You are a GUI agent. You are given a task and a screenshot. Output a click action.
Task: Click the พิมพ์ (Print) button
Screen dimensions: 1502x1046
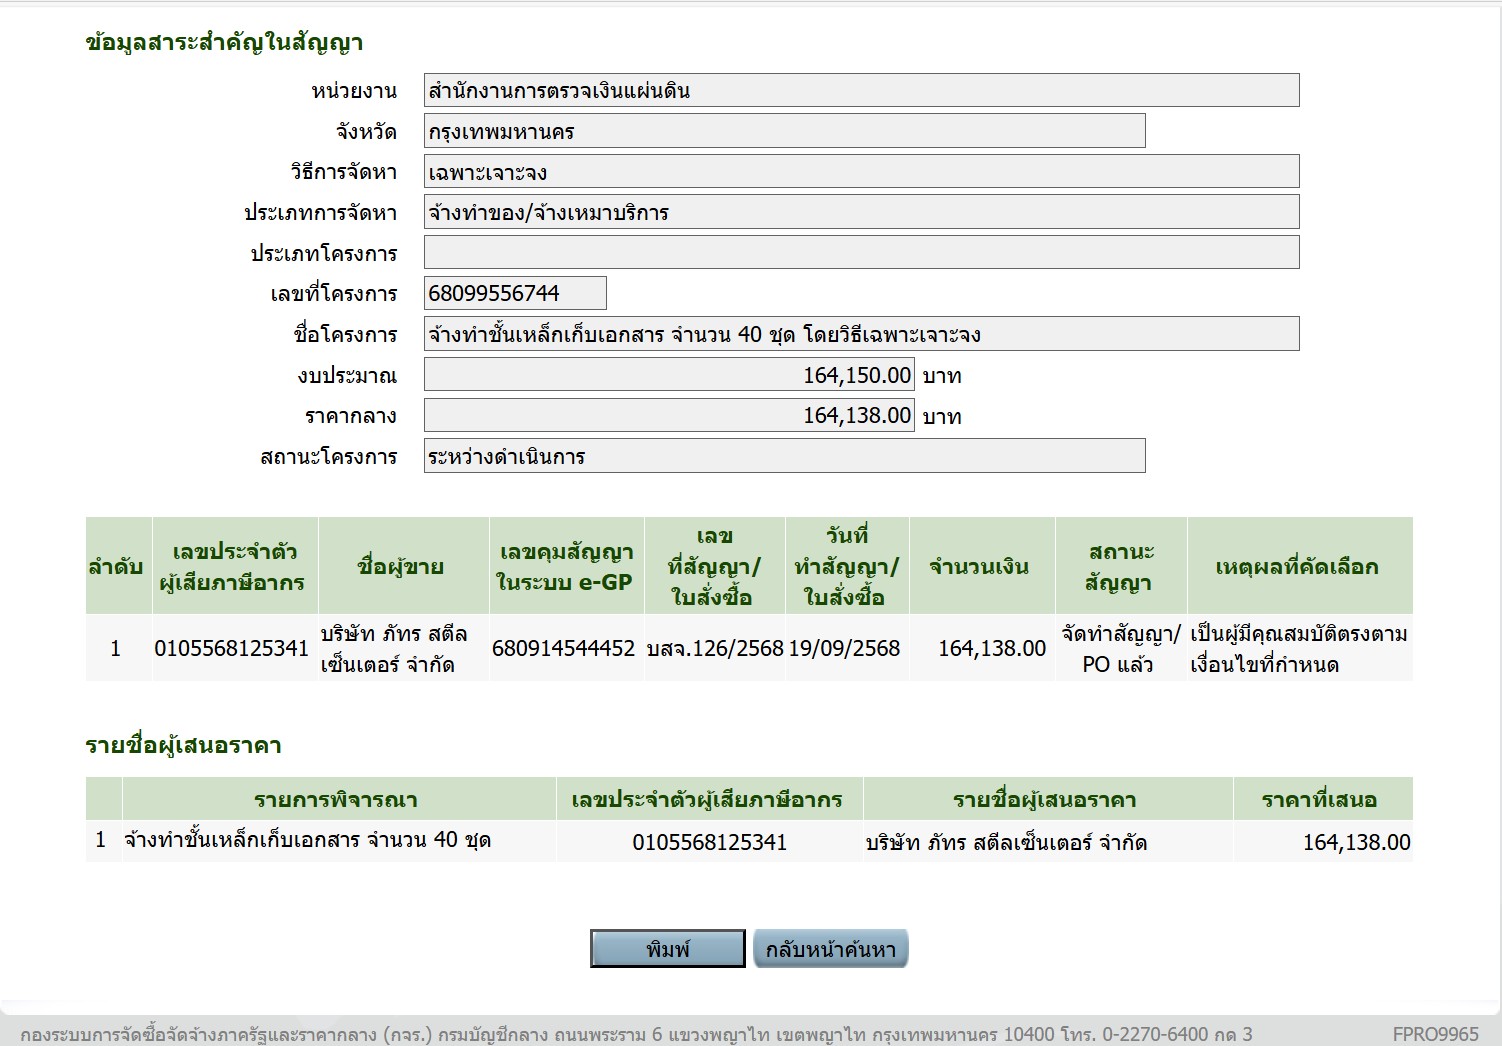point(667,949)
